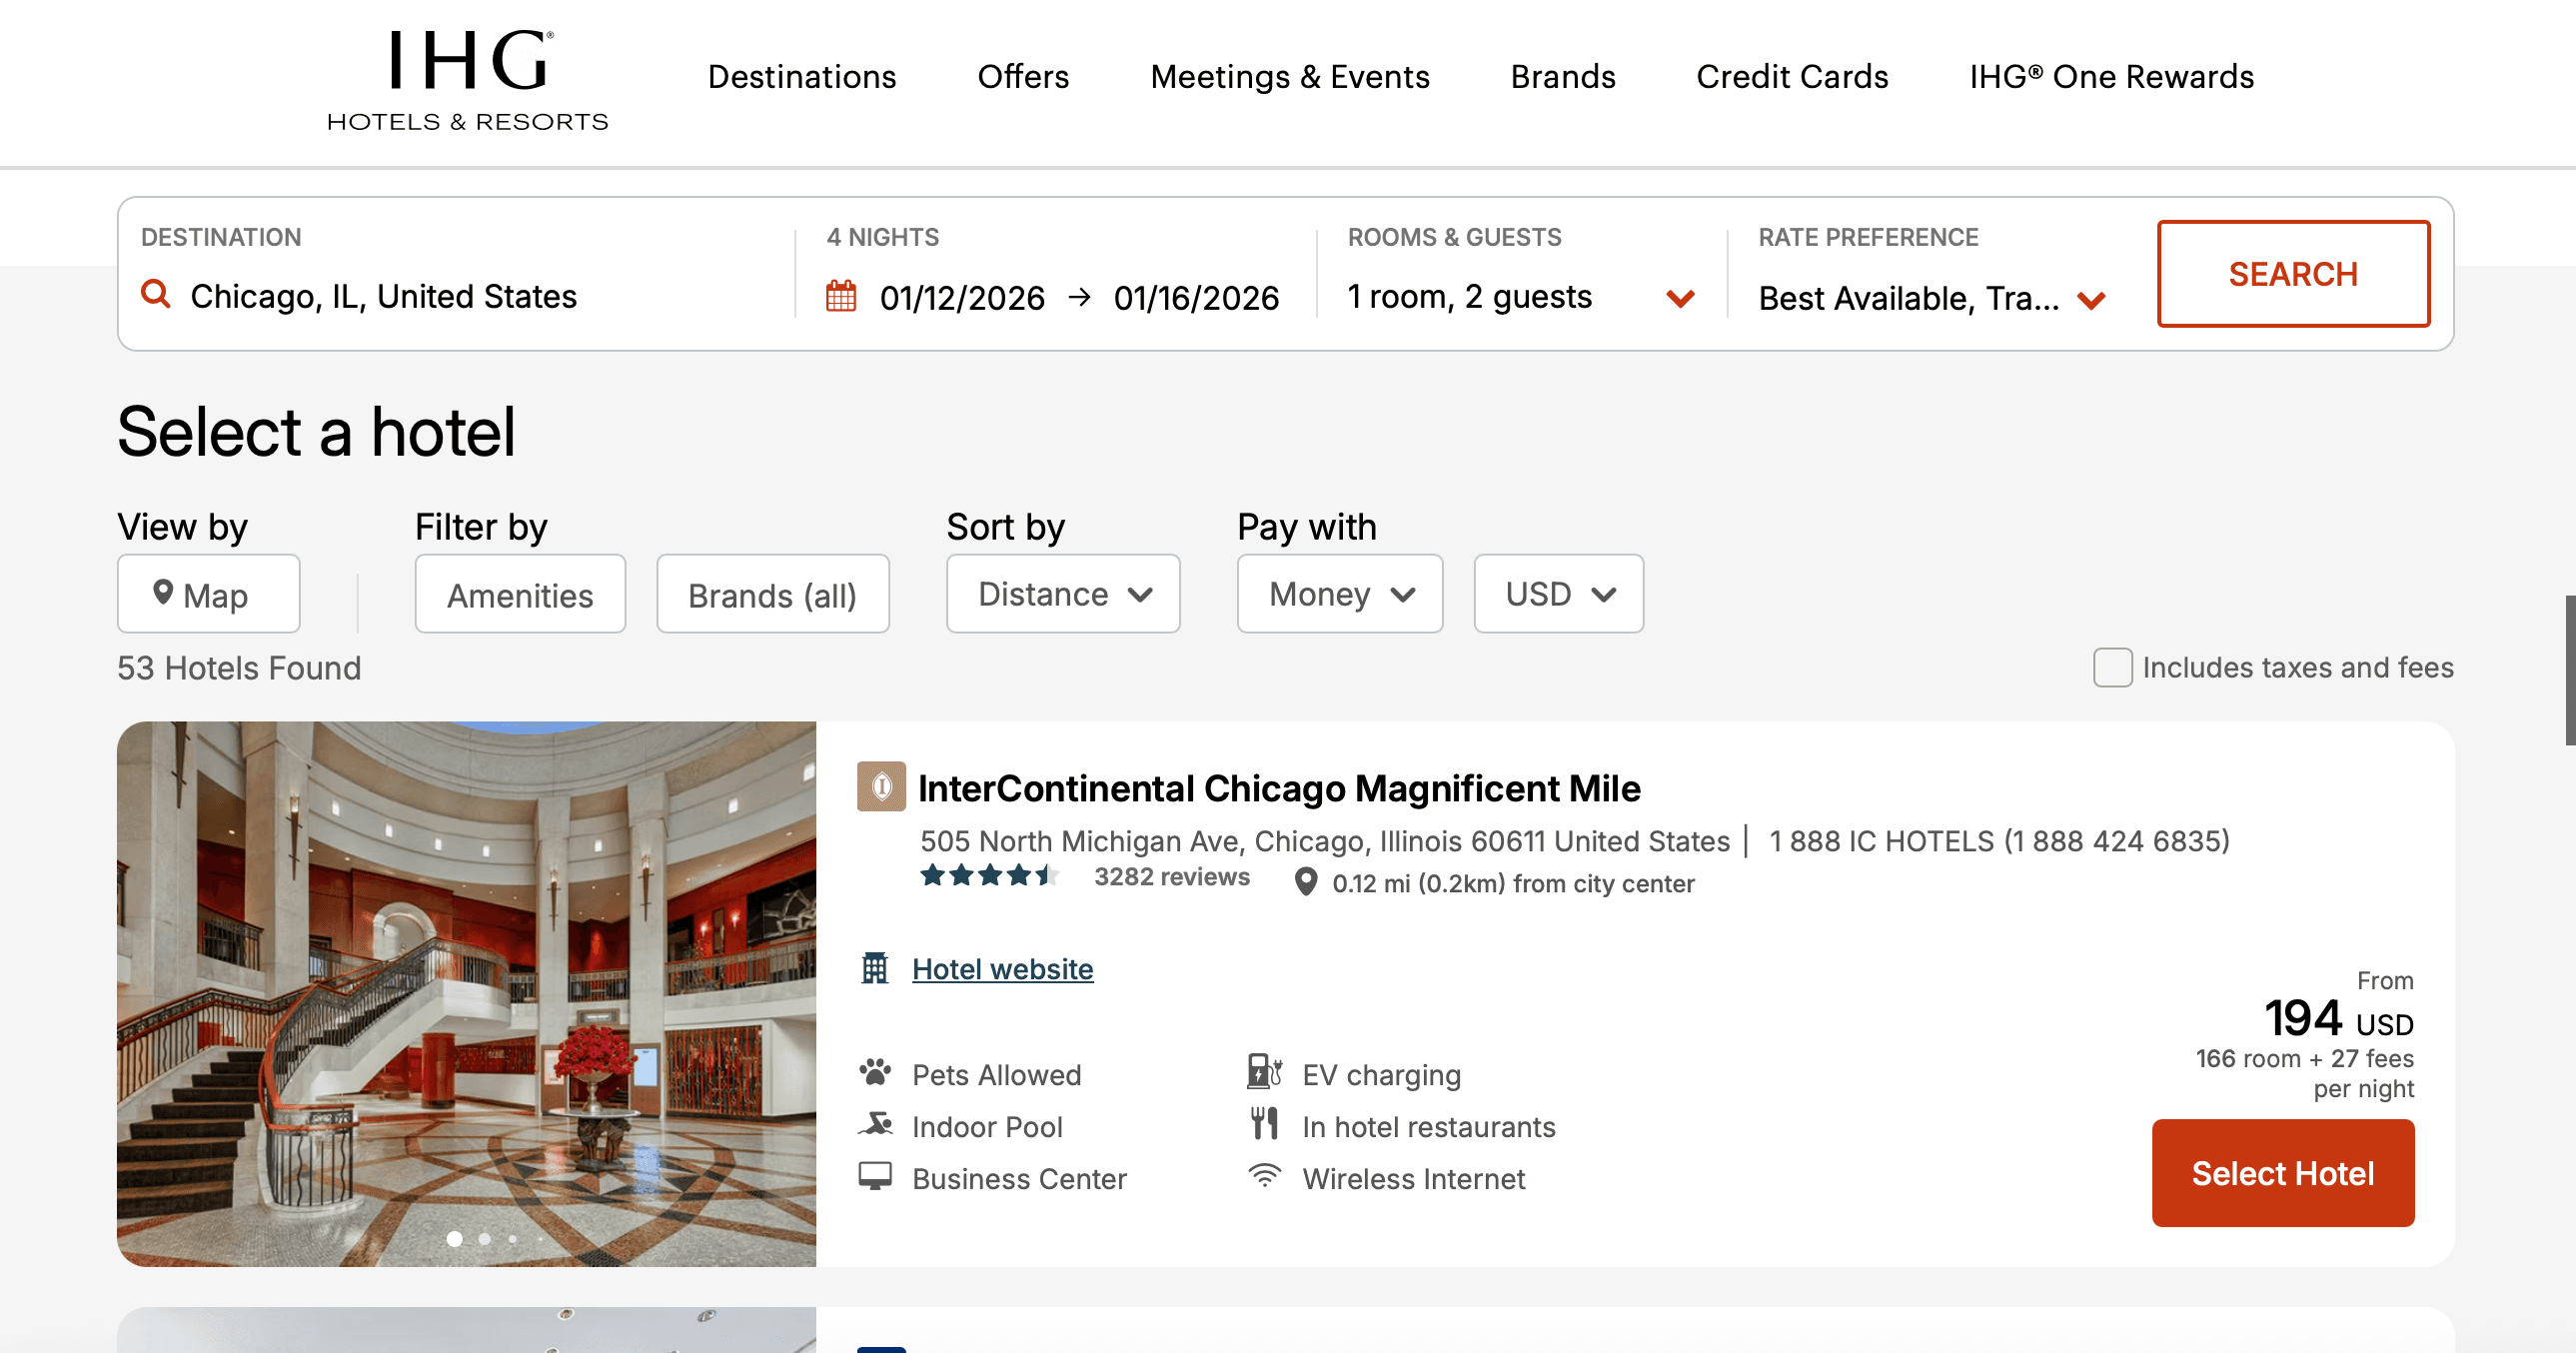Open the USD currency dropdown
2576x1353 pixels.
click(x=1558, y=594)
